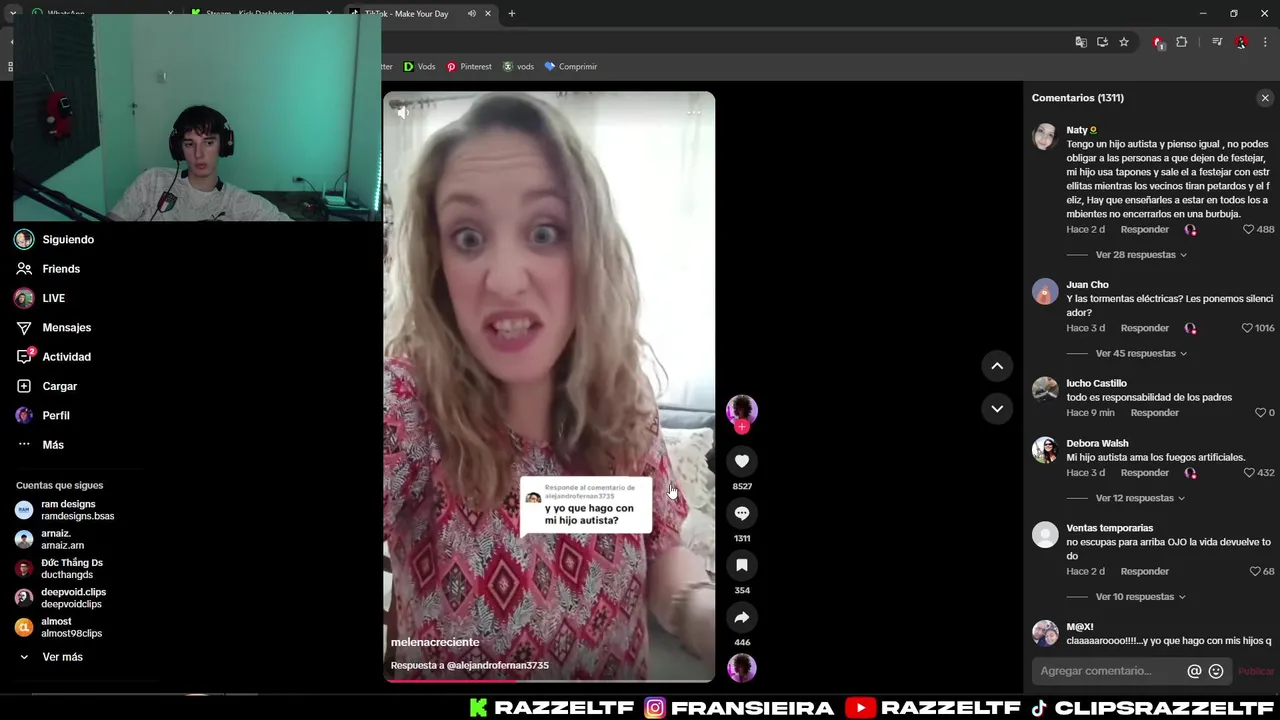The image size is (1280, 720).
Task: Open video comments via speech bubble icon
Action: coord(742,513)
